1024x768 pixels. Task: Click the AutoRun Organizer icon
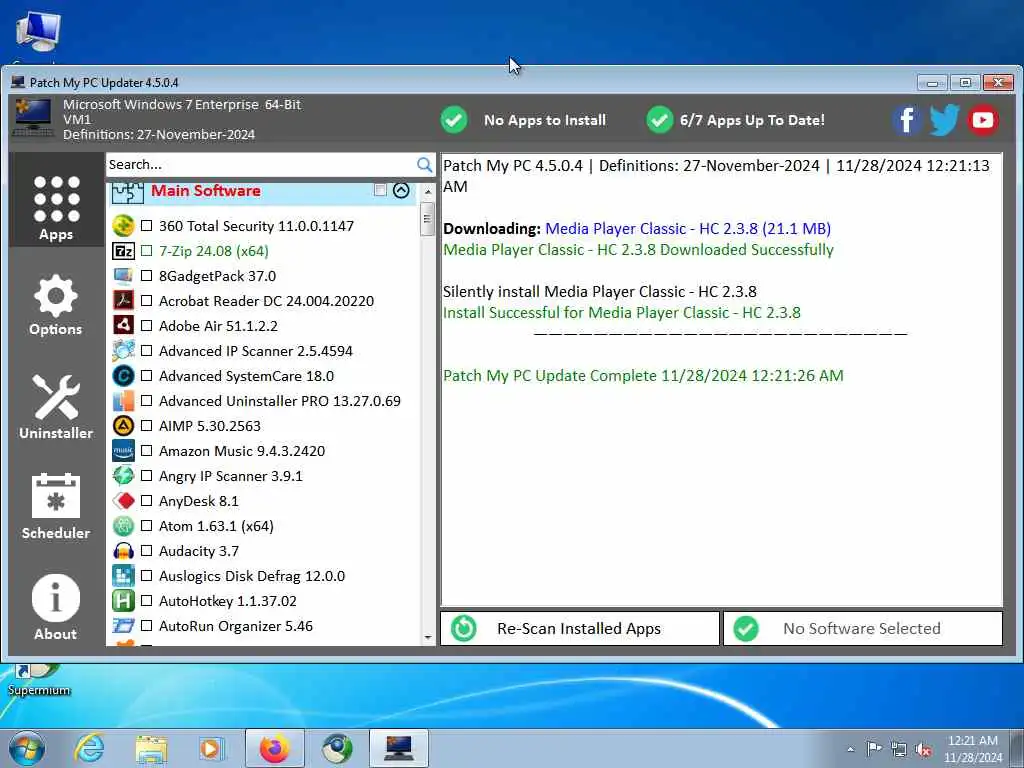click(123, 626)
